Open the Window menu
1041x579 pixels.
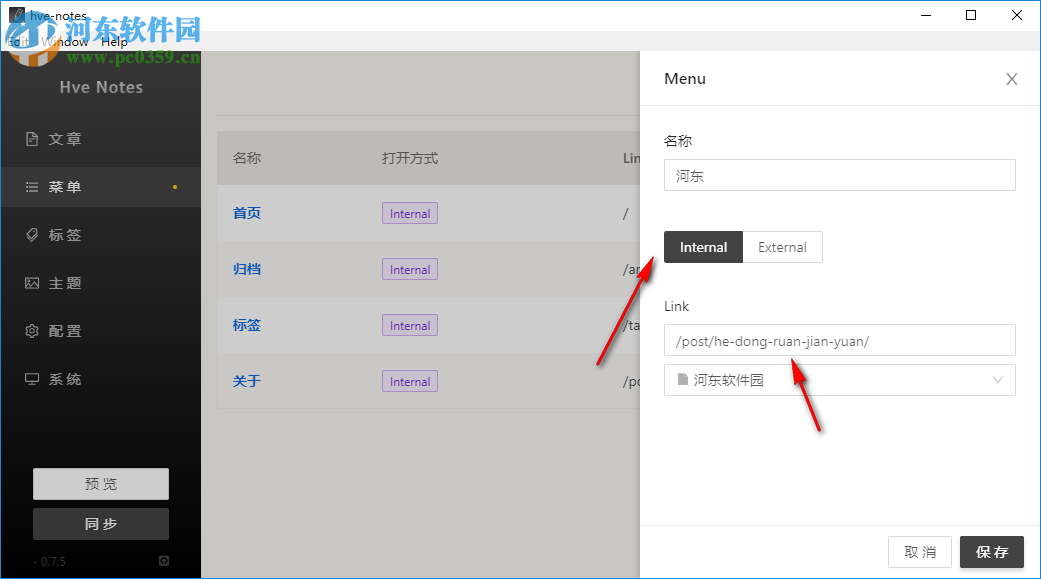66,42
